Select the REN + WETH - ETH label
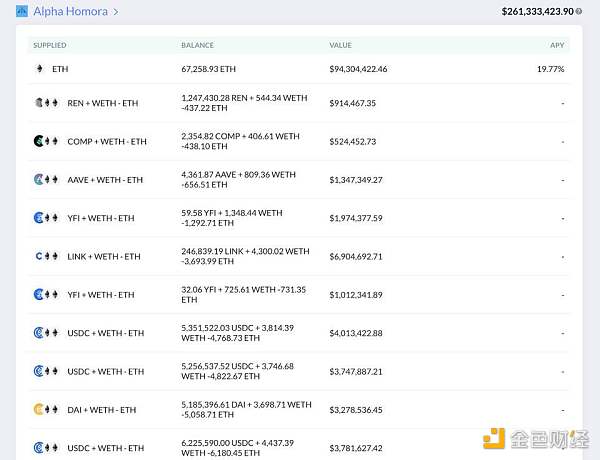Screen dimensions: 600x460 pyautogui.click(x=103, y=103)
